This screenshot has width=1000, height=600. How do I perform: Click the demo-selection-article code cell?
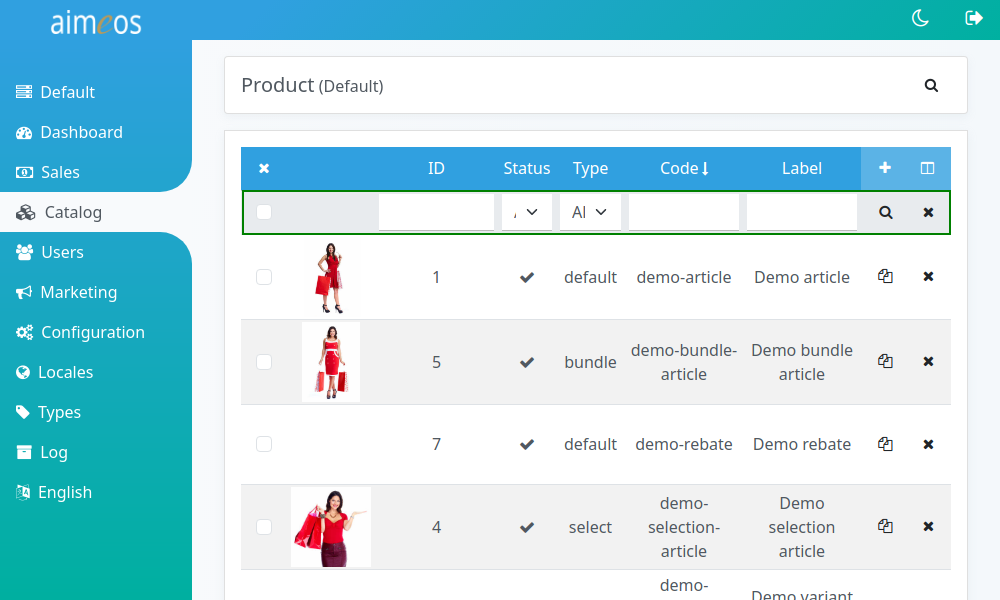point(684,527)
